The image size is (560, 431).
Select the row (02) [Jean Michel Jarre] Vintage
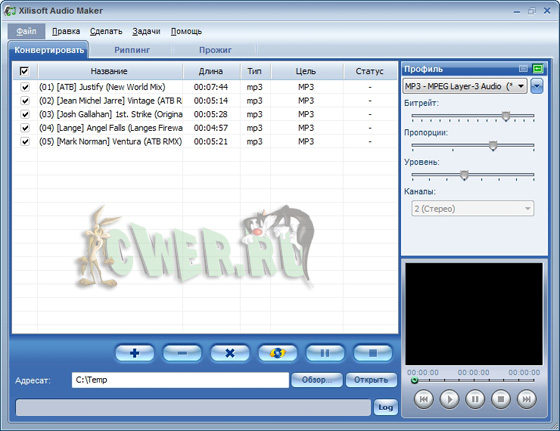(x=205, y=101)
